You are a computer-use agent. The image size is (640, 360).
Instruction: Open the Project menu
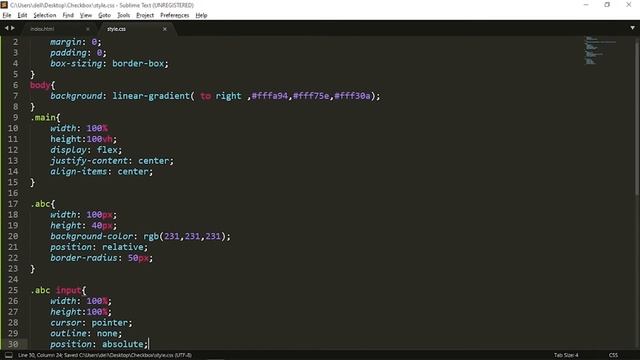pos(145,15)
